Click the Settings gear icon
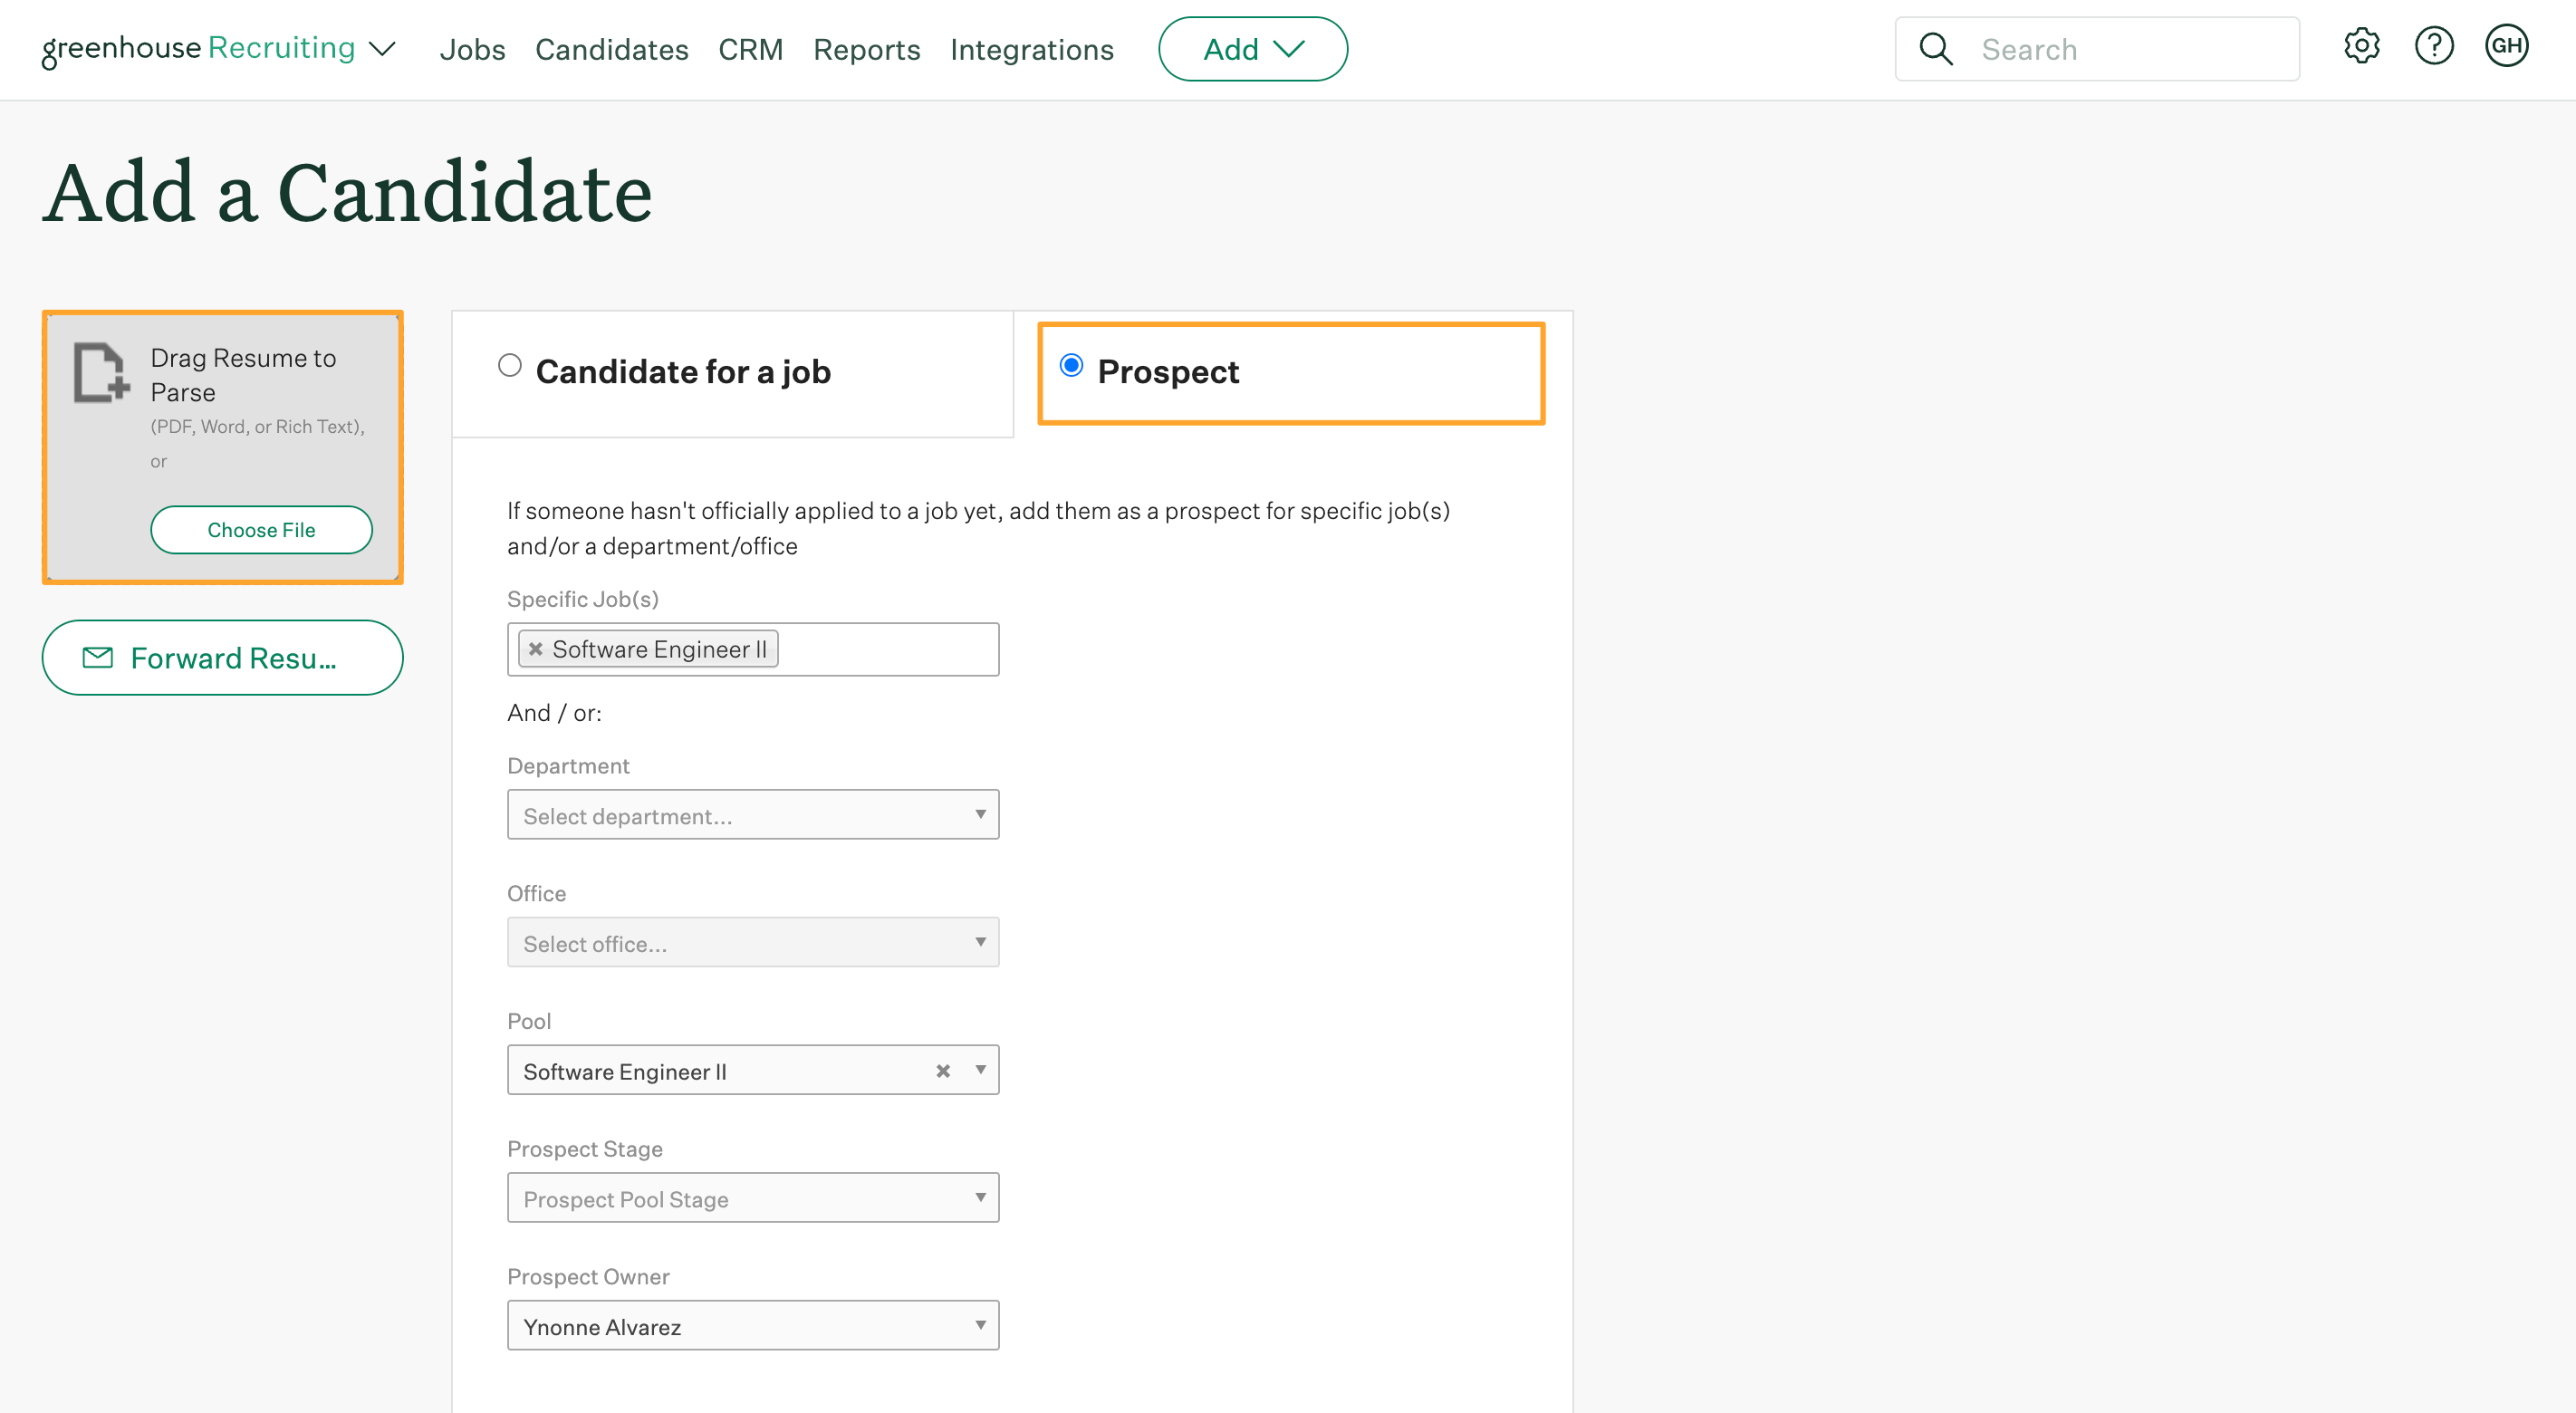Image resolution: width=2576 pixels, height=1413 pixels. click(x=2360, y=47)
